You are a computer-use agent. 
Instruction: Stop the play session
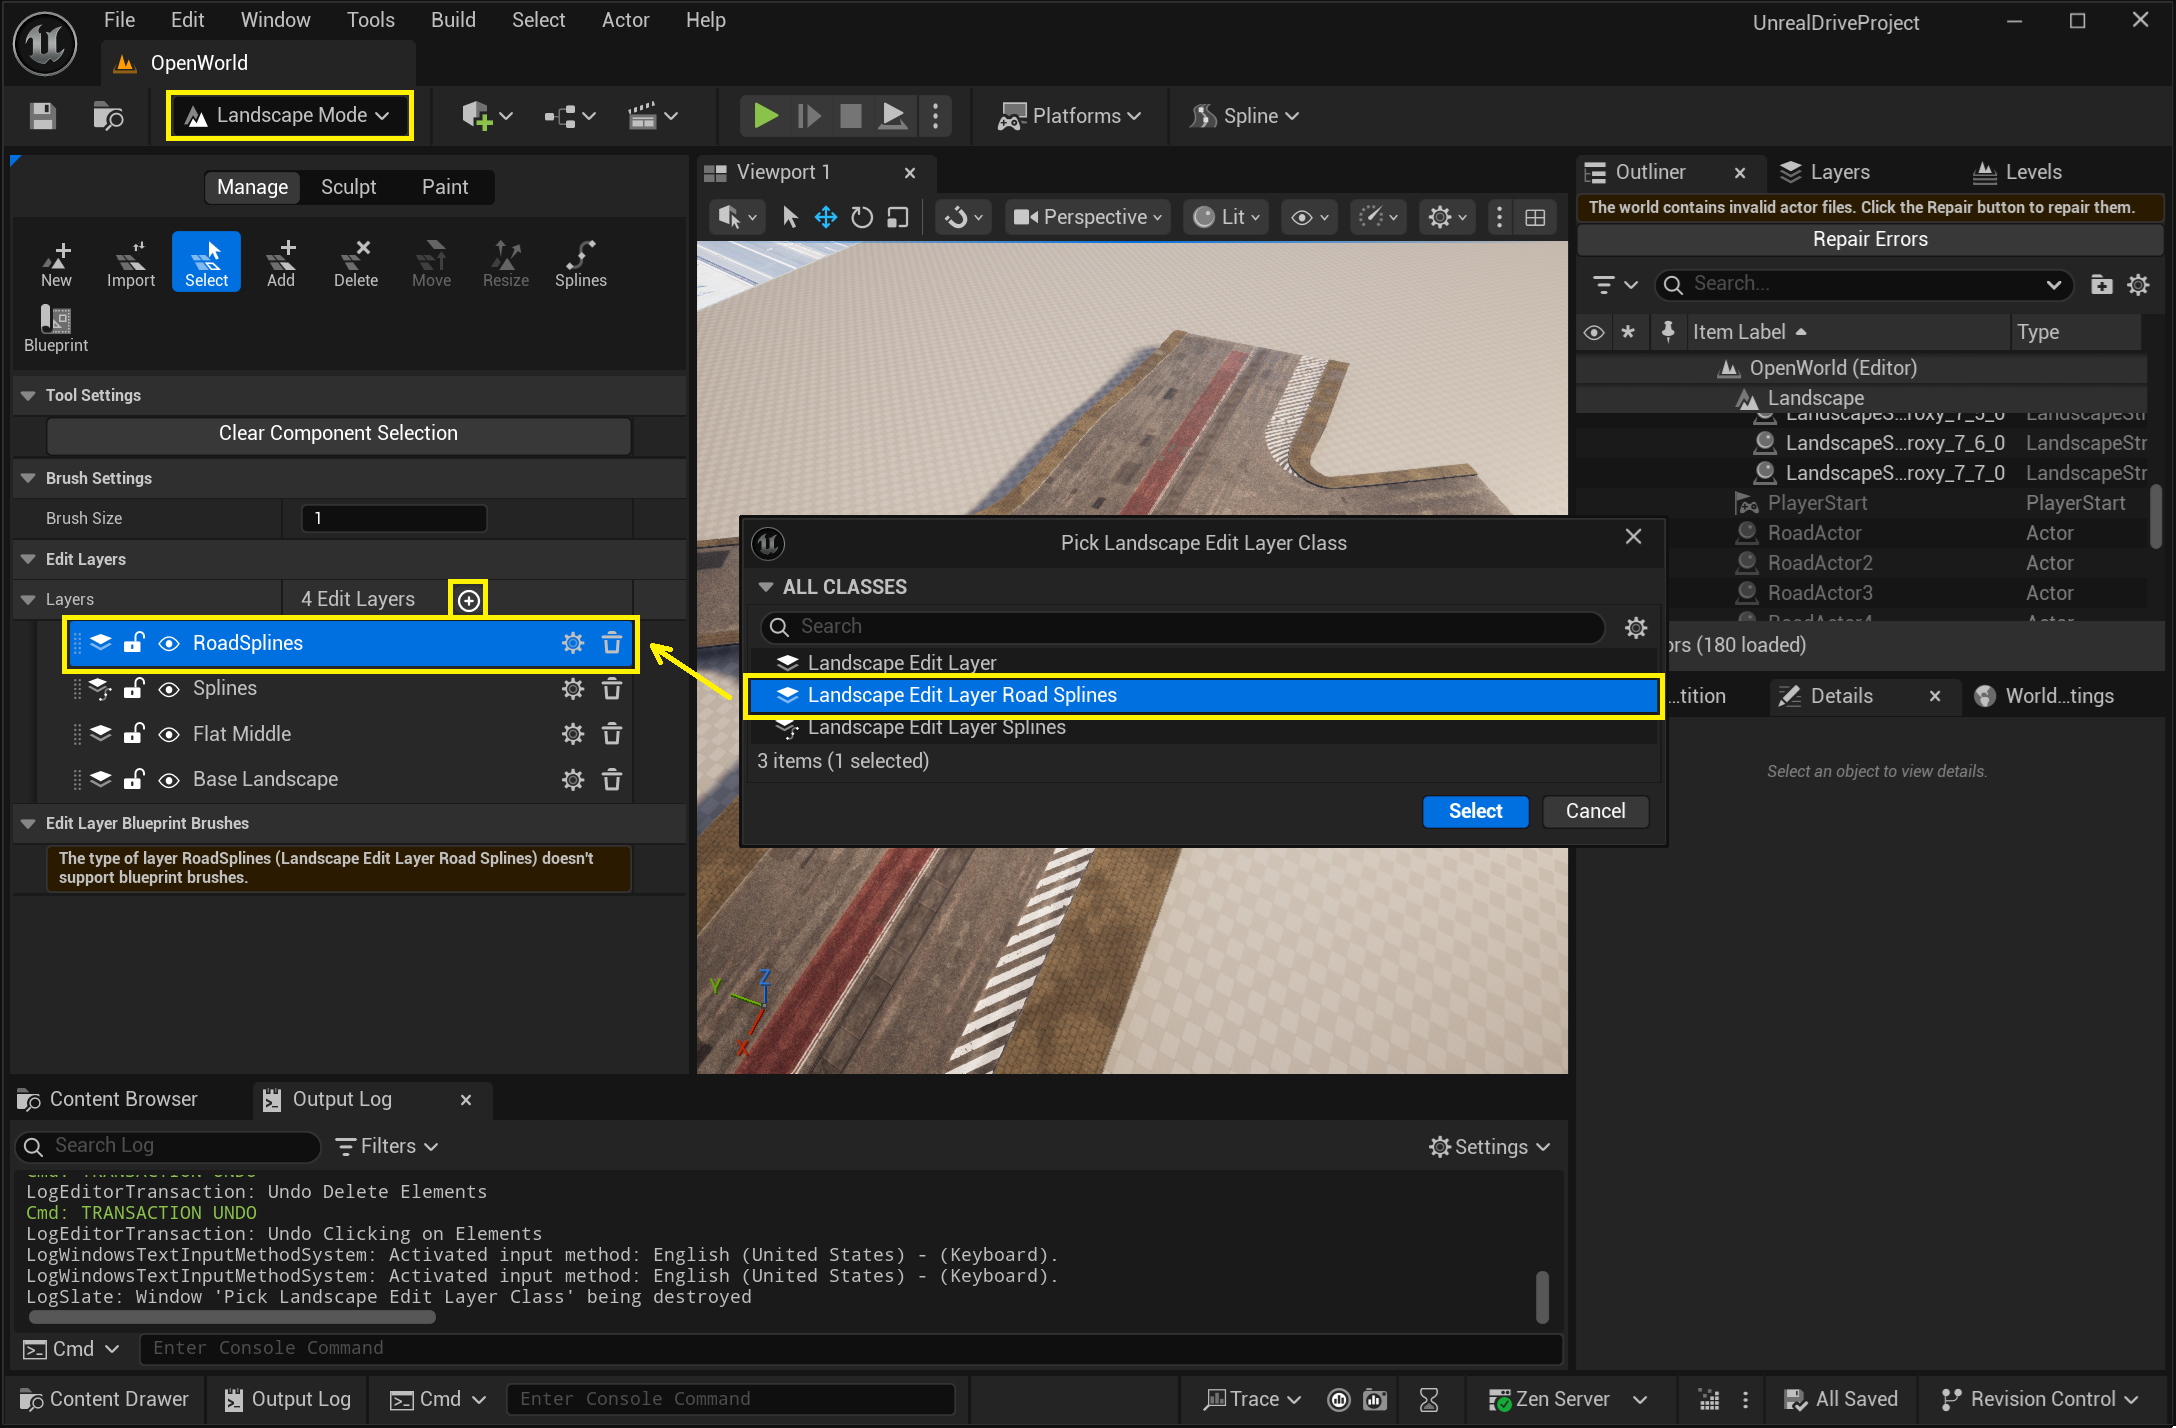[851, 116]
